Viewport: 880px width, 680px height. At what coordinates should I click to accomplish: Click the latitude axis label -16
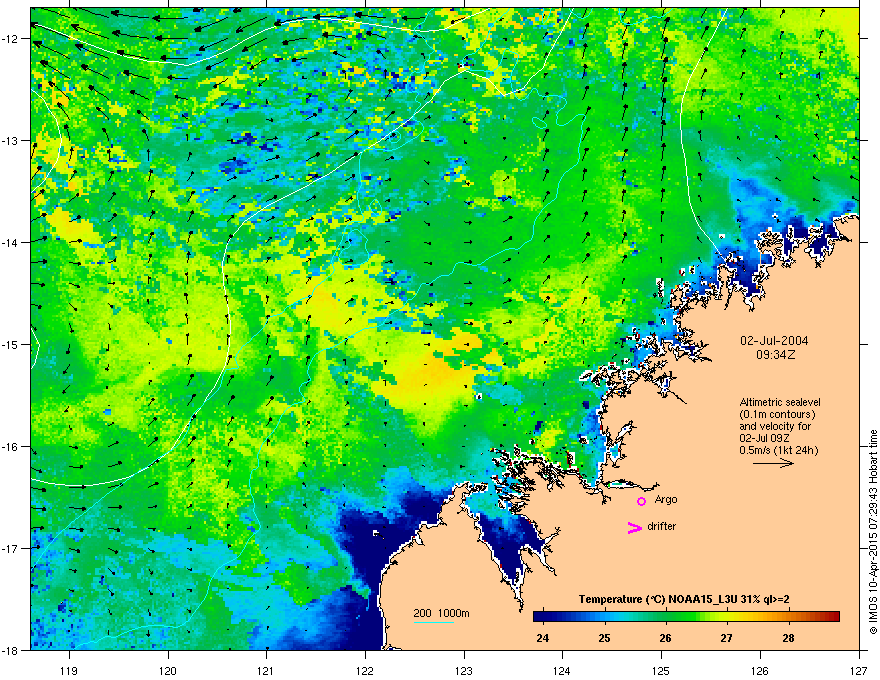pos(11,447)
